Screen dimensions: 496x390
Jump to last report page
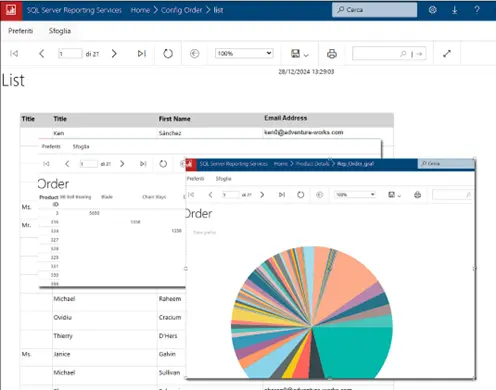142,54
